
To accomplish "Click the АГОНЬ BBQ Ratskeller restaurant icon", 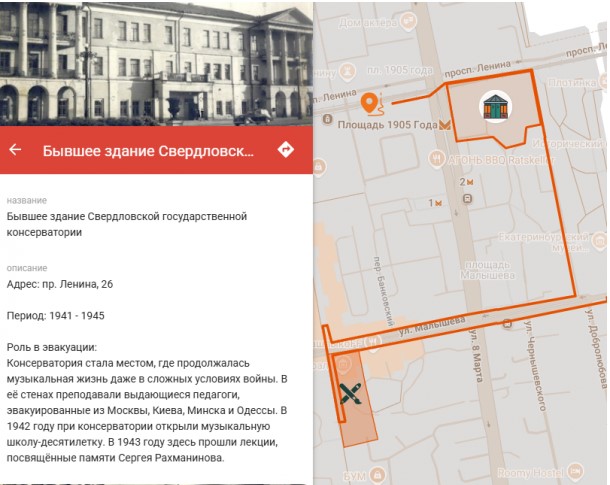I will pyautogui.click(x=436, y=158).
